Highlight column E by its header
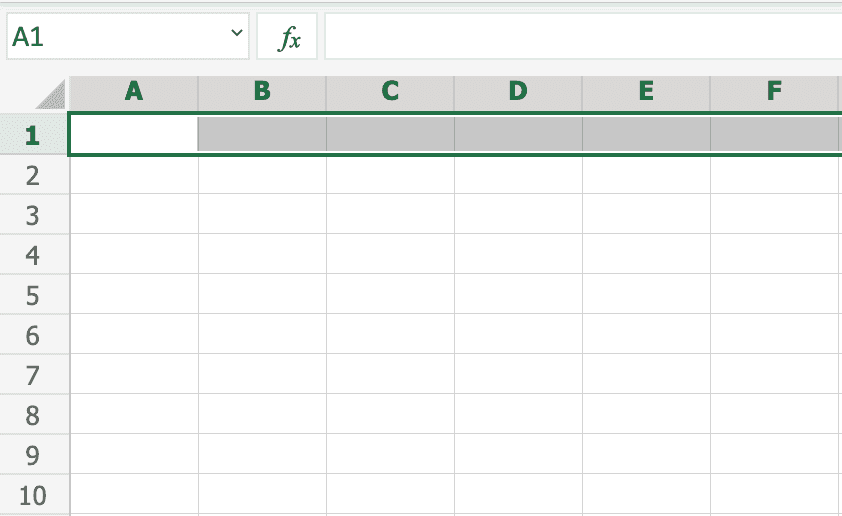The height and width of the screenshot is (516, 842). pos(646,92)
